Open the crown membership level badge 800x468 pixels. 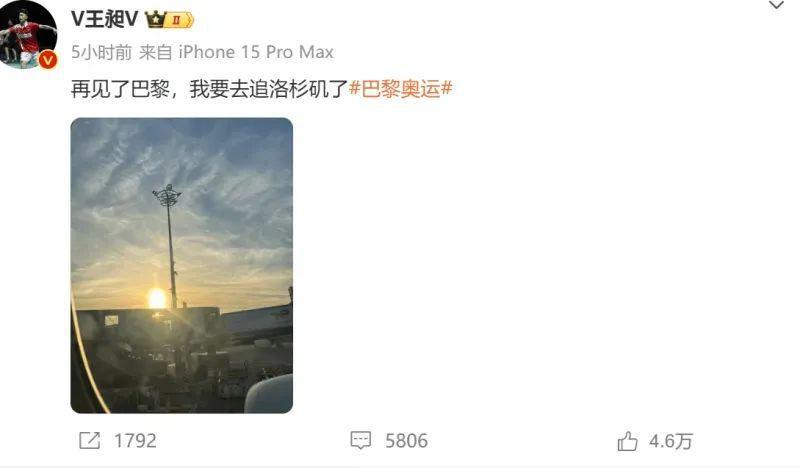[169, 20]
